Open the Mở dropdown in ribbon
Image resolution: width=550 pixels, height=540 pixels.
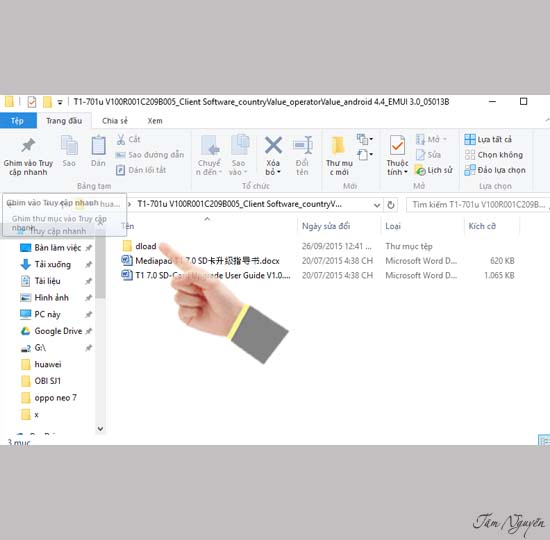tap(431, 139)
